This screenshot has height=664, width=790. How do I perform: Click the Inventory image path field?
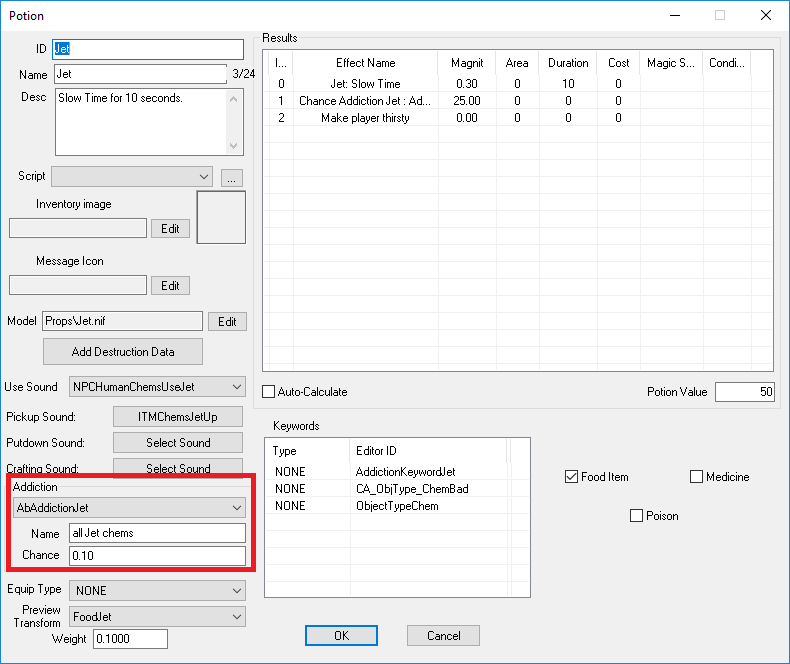coord(78,228)
